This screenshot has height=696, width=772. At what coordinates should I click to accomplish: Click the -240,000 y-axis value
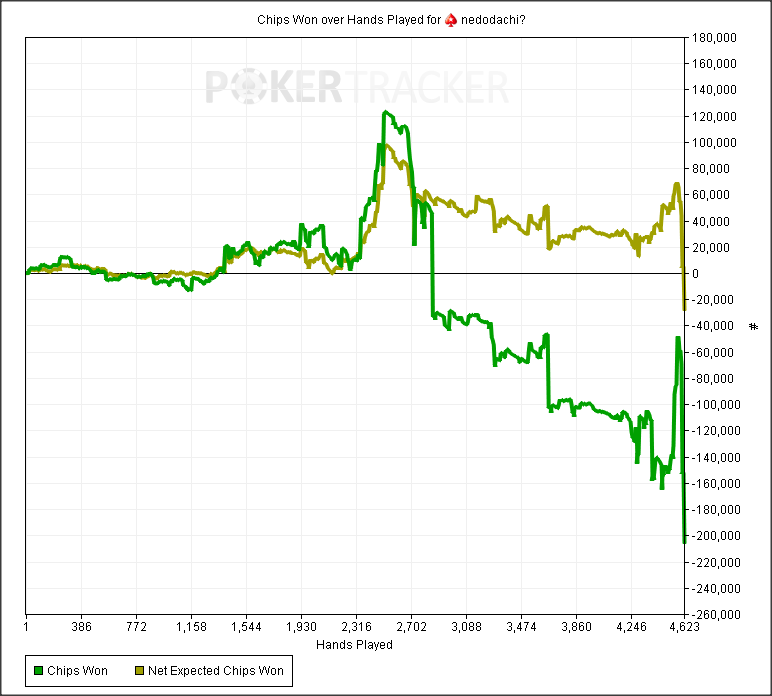(716, 588)
